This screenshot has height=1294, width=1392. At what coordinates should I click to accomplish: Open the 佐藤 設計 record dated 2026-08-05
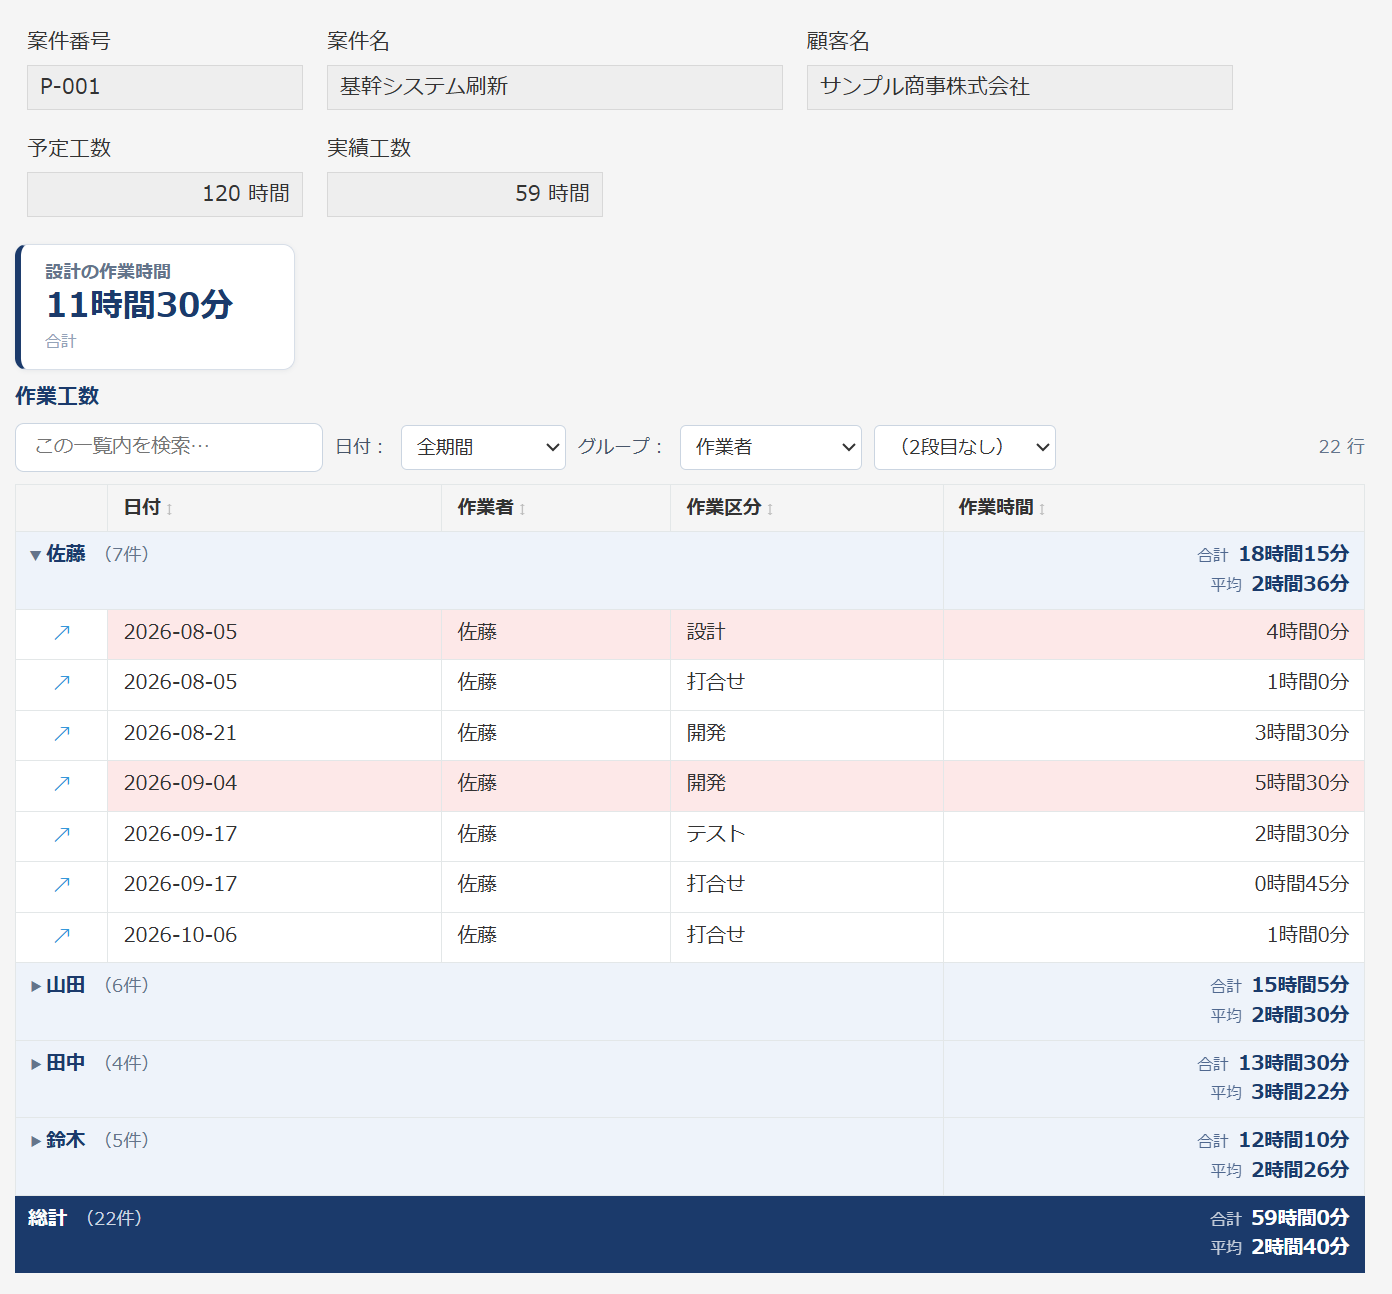pyautogui.click(x=62, y=633)
